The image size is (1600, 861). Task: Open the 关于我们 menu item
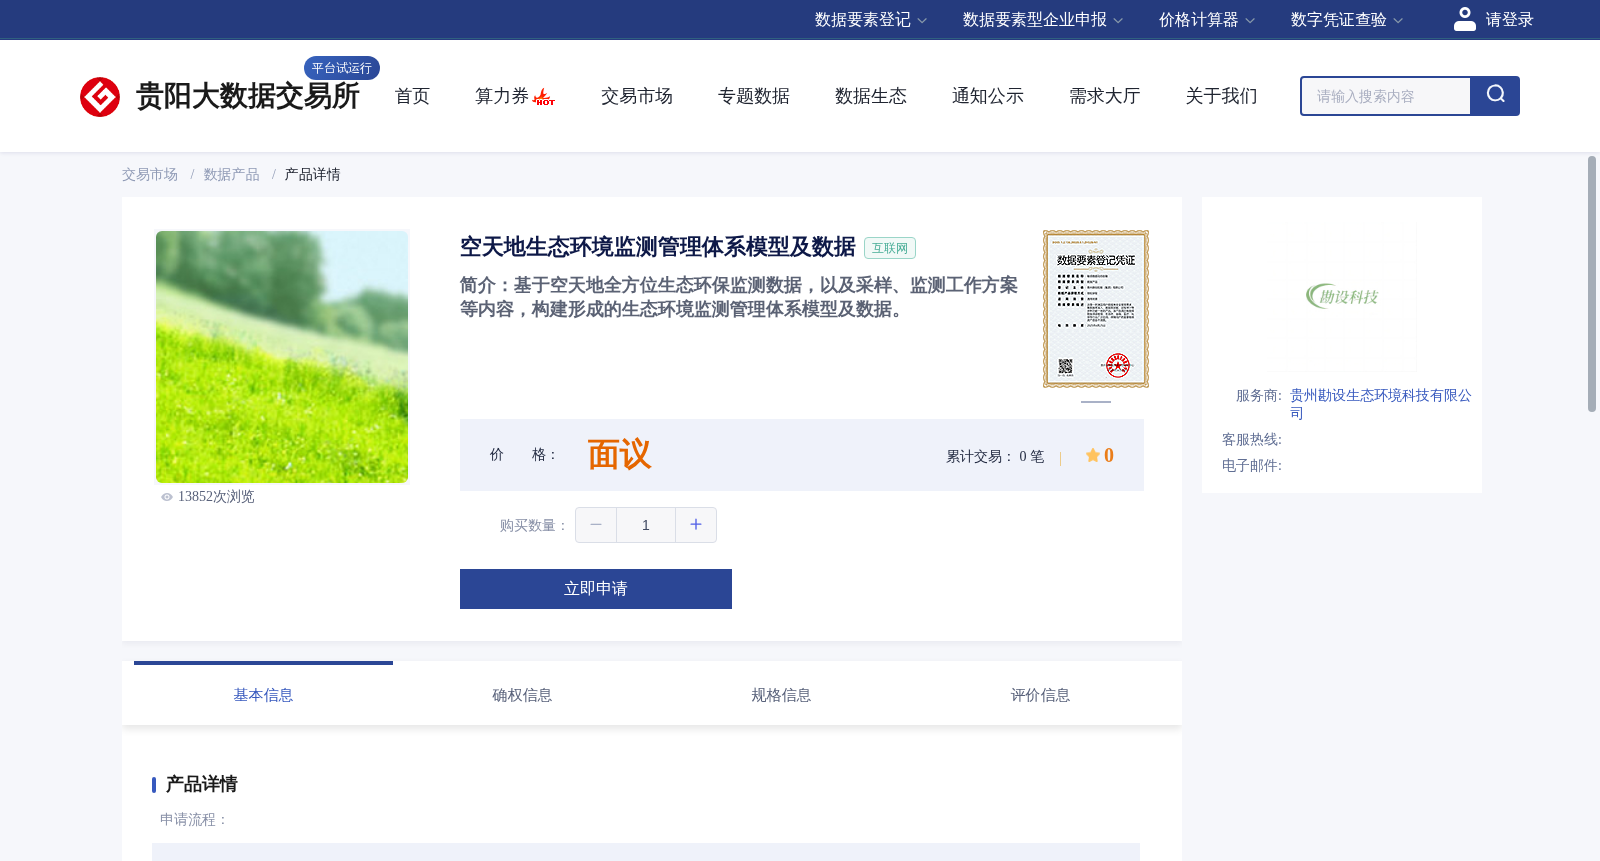tap(1222, 96)
